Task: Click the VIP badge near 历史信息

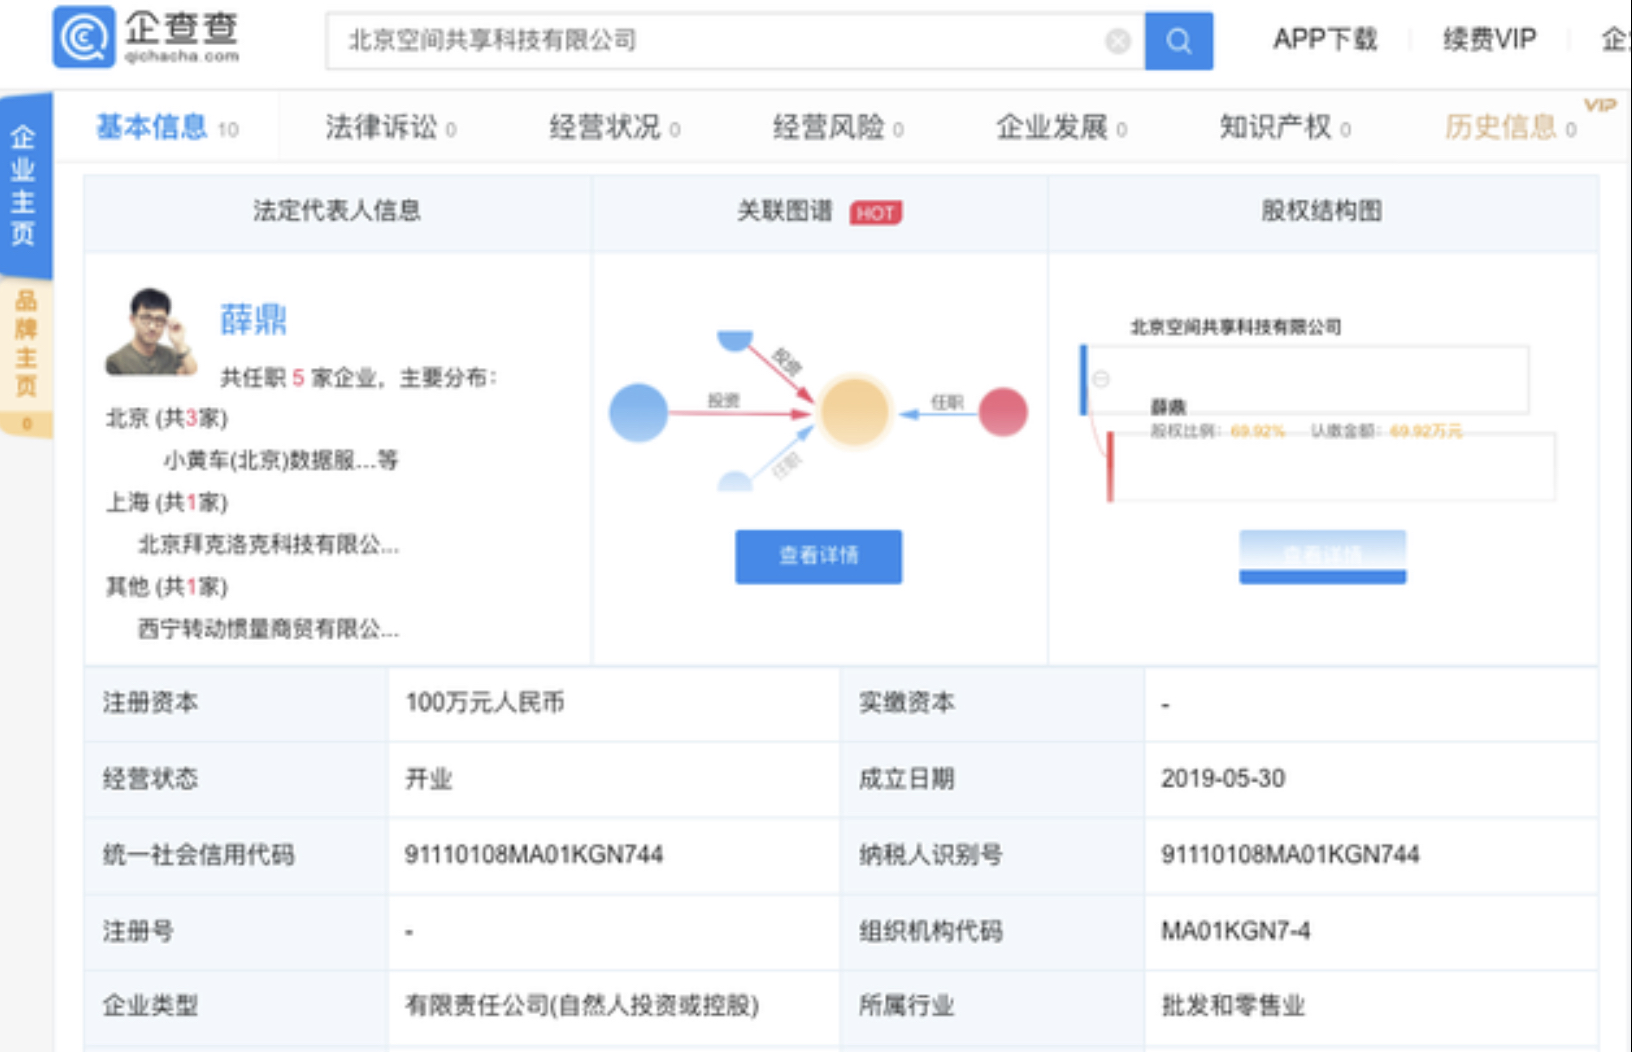Action: pos(1599,105)
